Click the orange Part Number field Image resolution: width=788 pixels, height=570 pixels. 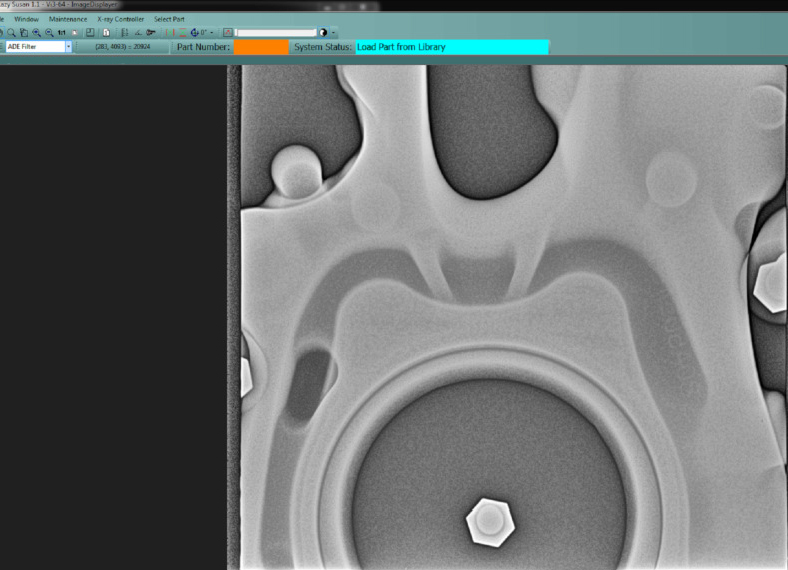(x=261, y=47)
